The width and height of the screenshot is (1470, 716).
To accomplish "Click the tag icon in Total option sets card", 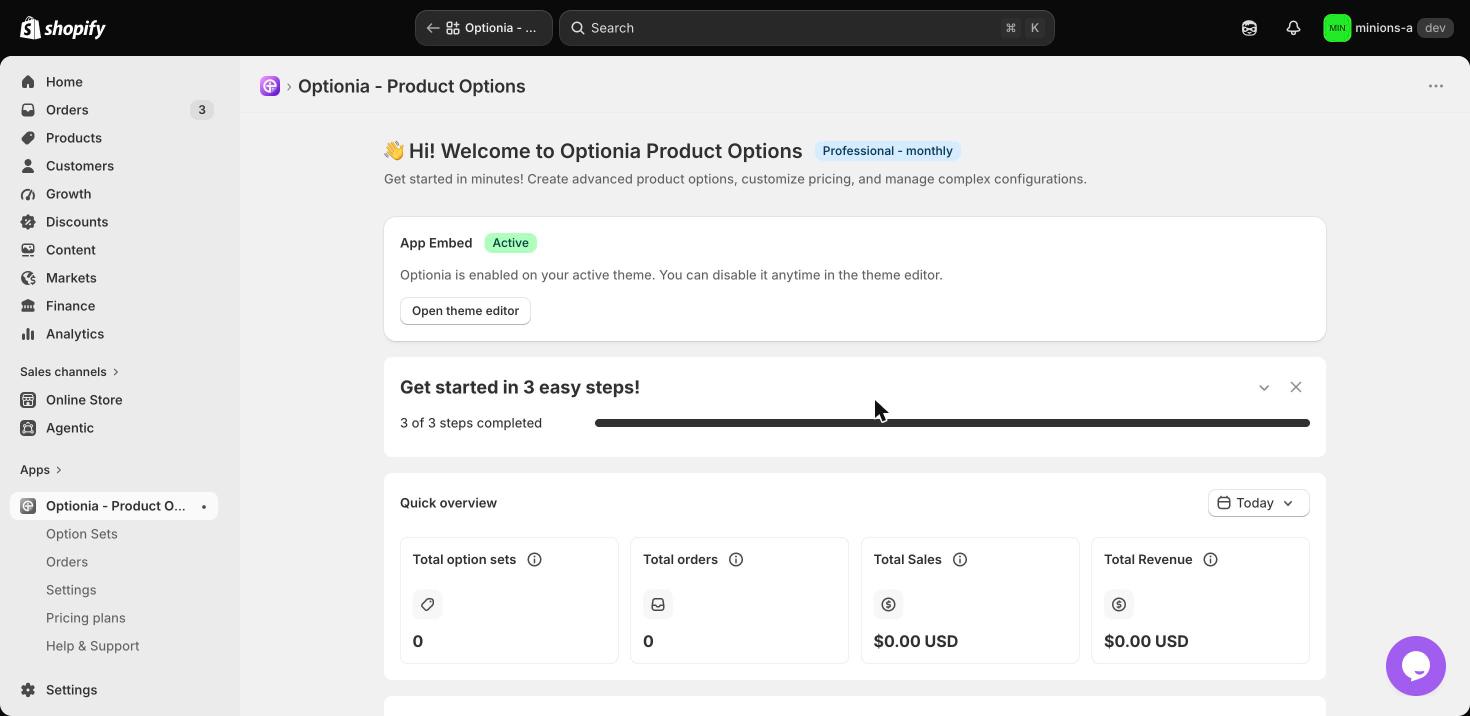I will coord(427,604).
